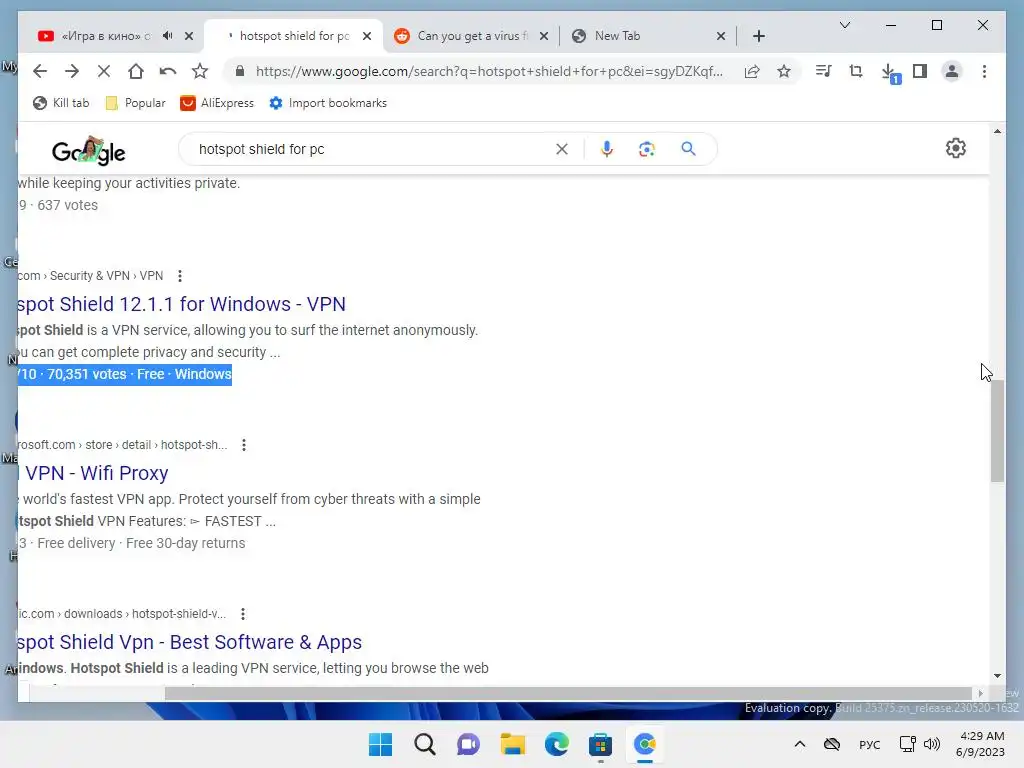Go back to the previous page
Screen dimensions: 1024x768
(40, 71)
